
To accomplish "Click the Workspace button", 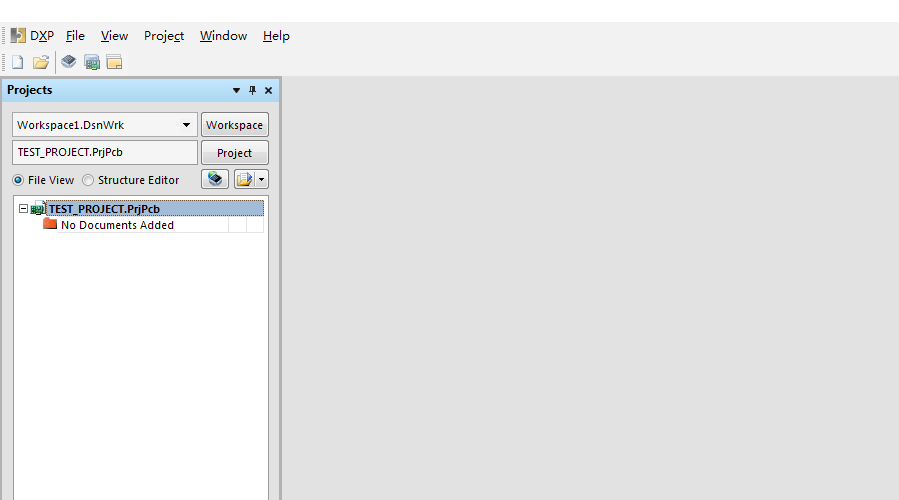I will click(234, 125).
